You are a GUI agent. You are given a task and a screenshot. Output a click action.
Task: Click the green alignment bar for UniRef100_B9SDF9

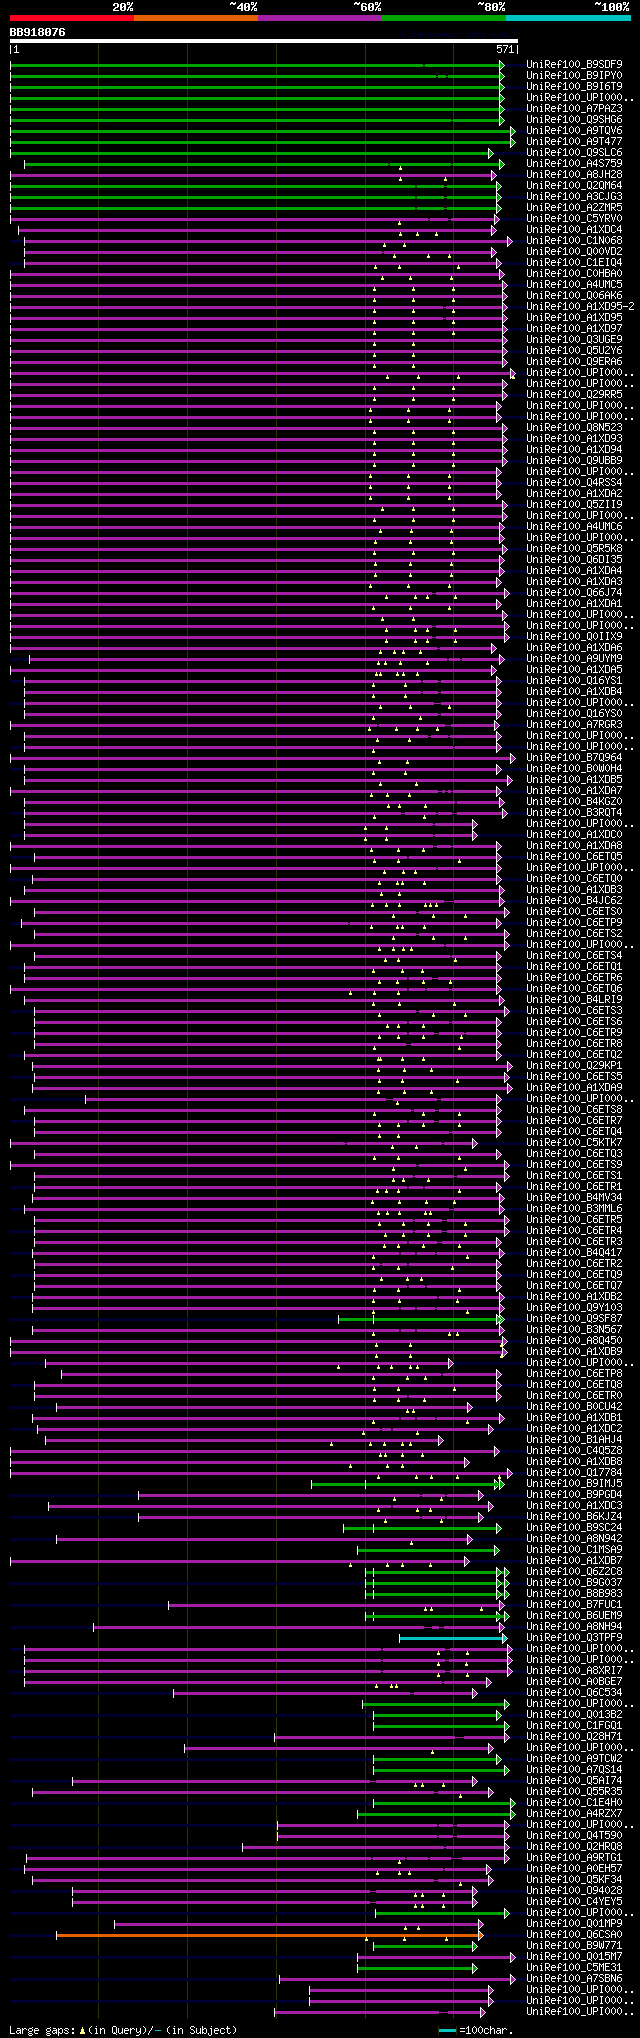point(256,65)
